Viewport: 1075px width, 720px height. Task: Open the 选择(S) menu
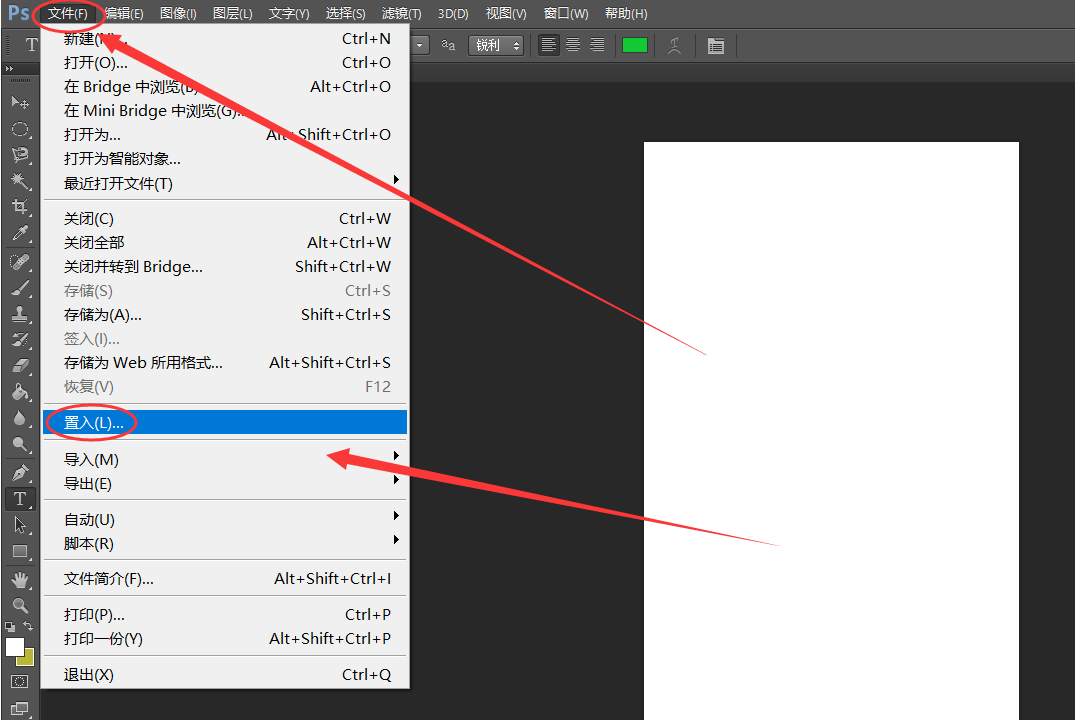(x=345, y=14)
